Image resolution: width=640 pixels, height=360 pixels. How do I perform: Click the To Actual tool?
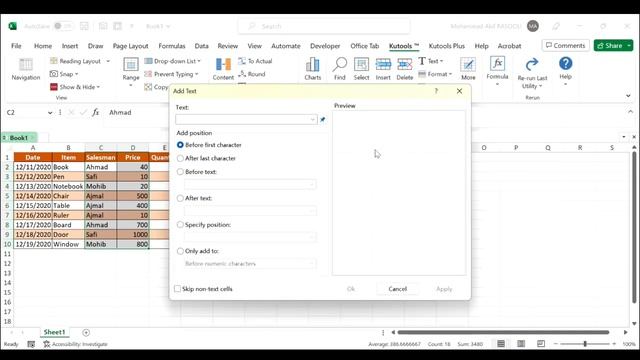[x=256, y=61]
